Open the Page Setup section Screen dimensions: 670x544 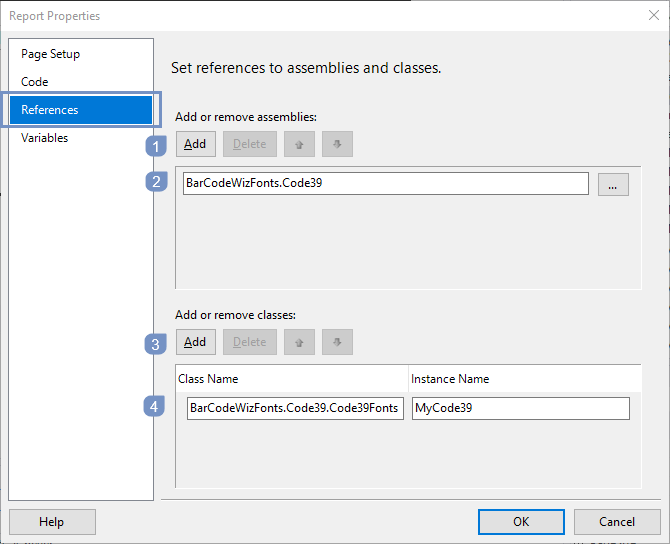coord(50,54)
